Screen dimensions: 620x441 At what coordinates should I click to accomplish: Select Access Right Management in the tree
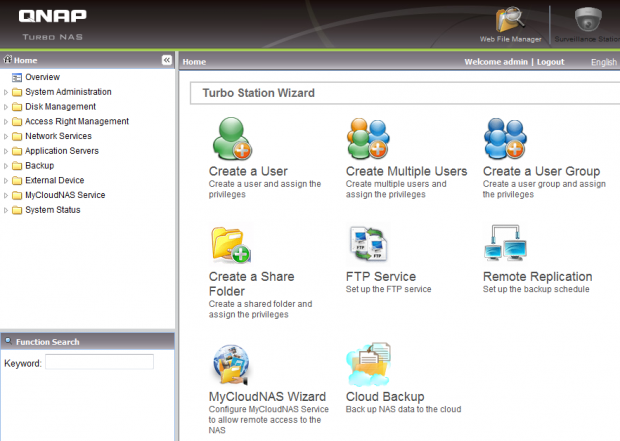(77, 121)
